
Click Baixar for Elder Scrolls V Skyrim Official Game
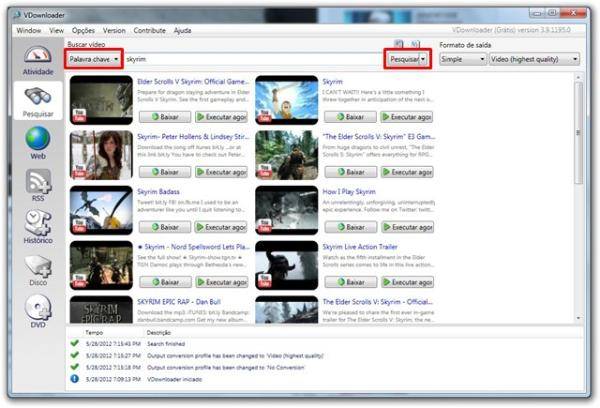click(165, 117)
